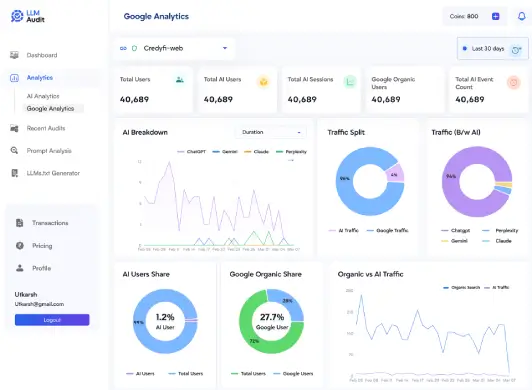This screenshot has width=532, height=390.
Task: Toggle Perplexity legend in Traffic (B/w AI)
Action: 500,230
